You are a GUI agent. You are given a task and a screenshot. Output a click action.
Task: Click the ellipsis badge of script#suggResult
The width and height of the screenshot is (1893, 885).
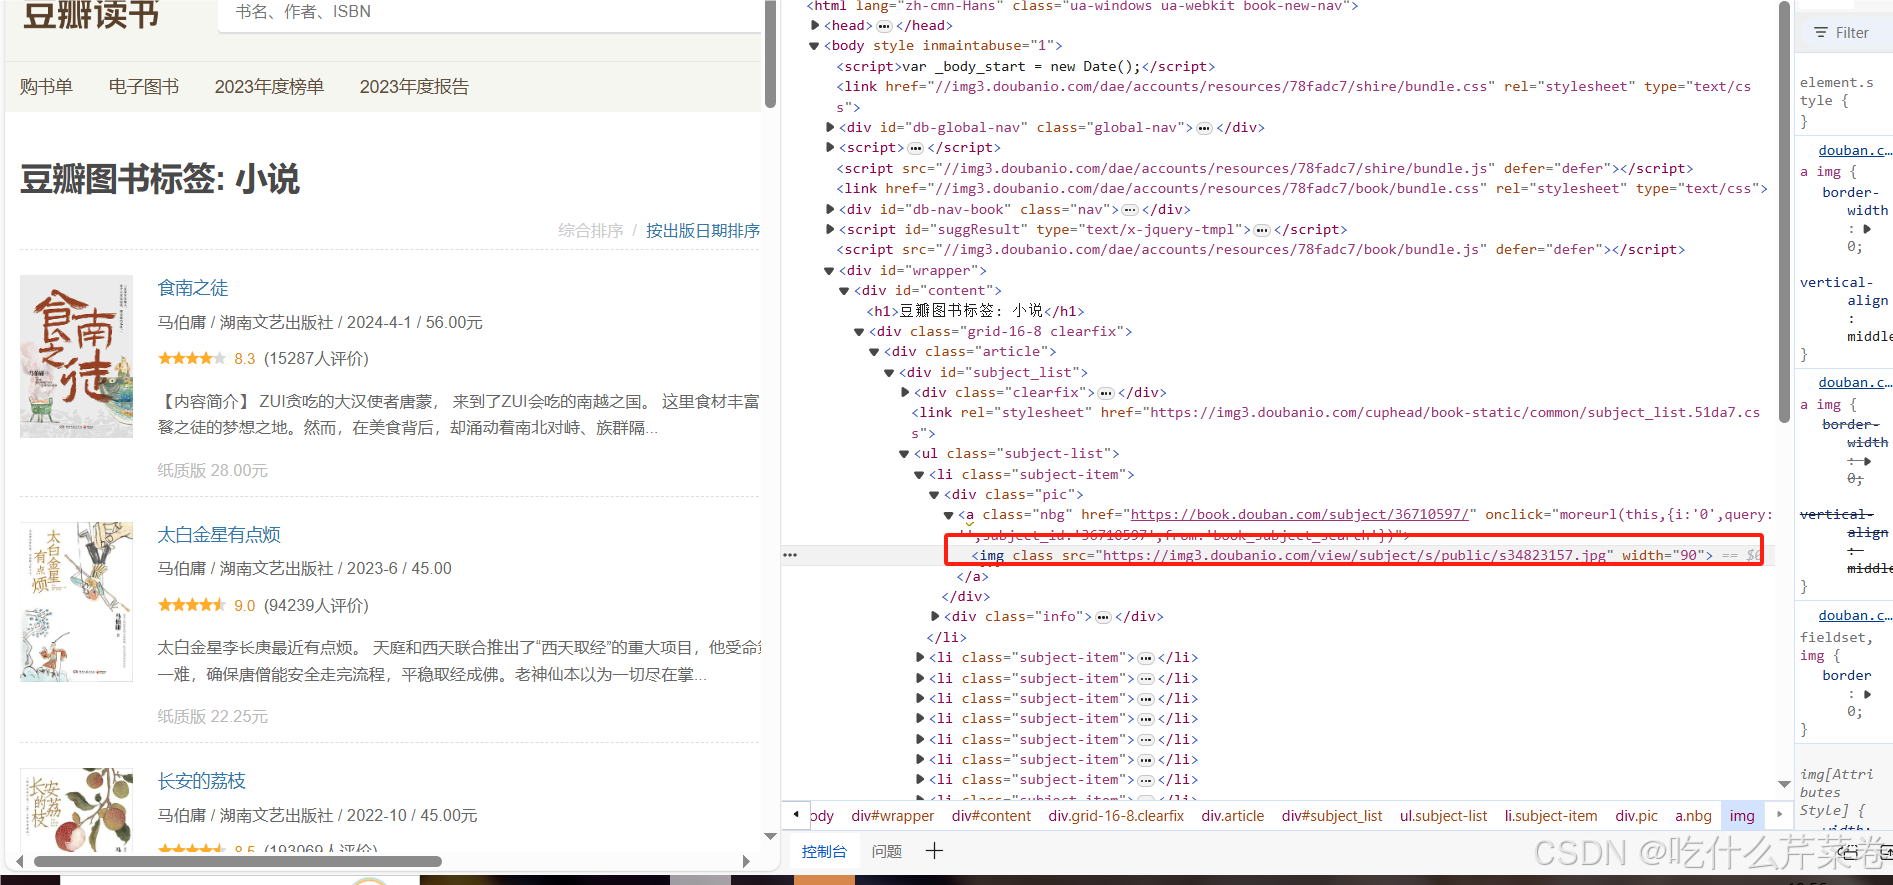(x=1263, y=230)
